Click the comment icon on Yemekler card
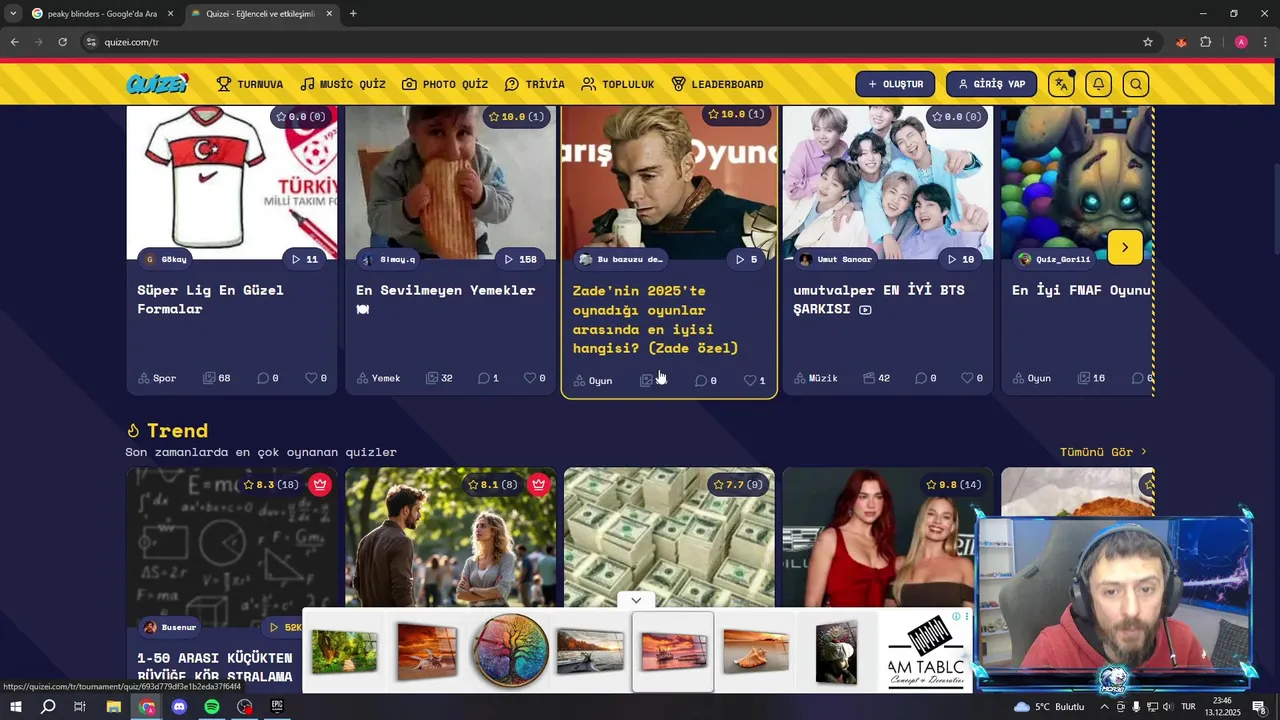The height and width of the screenshot is (720, 1280). 483,378
